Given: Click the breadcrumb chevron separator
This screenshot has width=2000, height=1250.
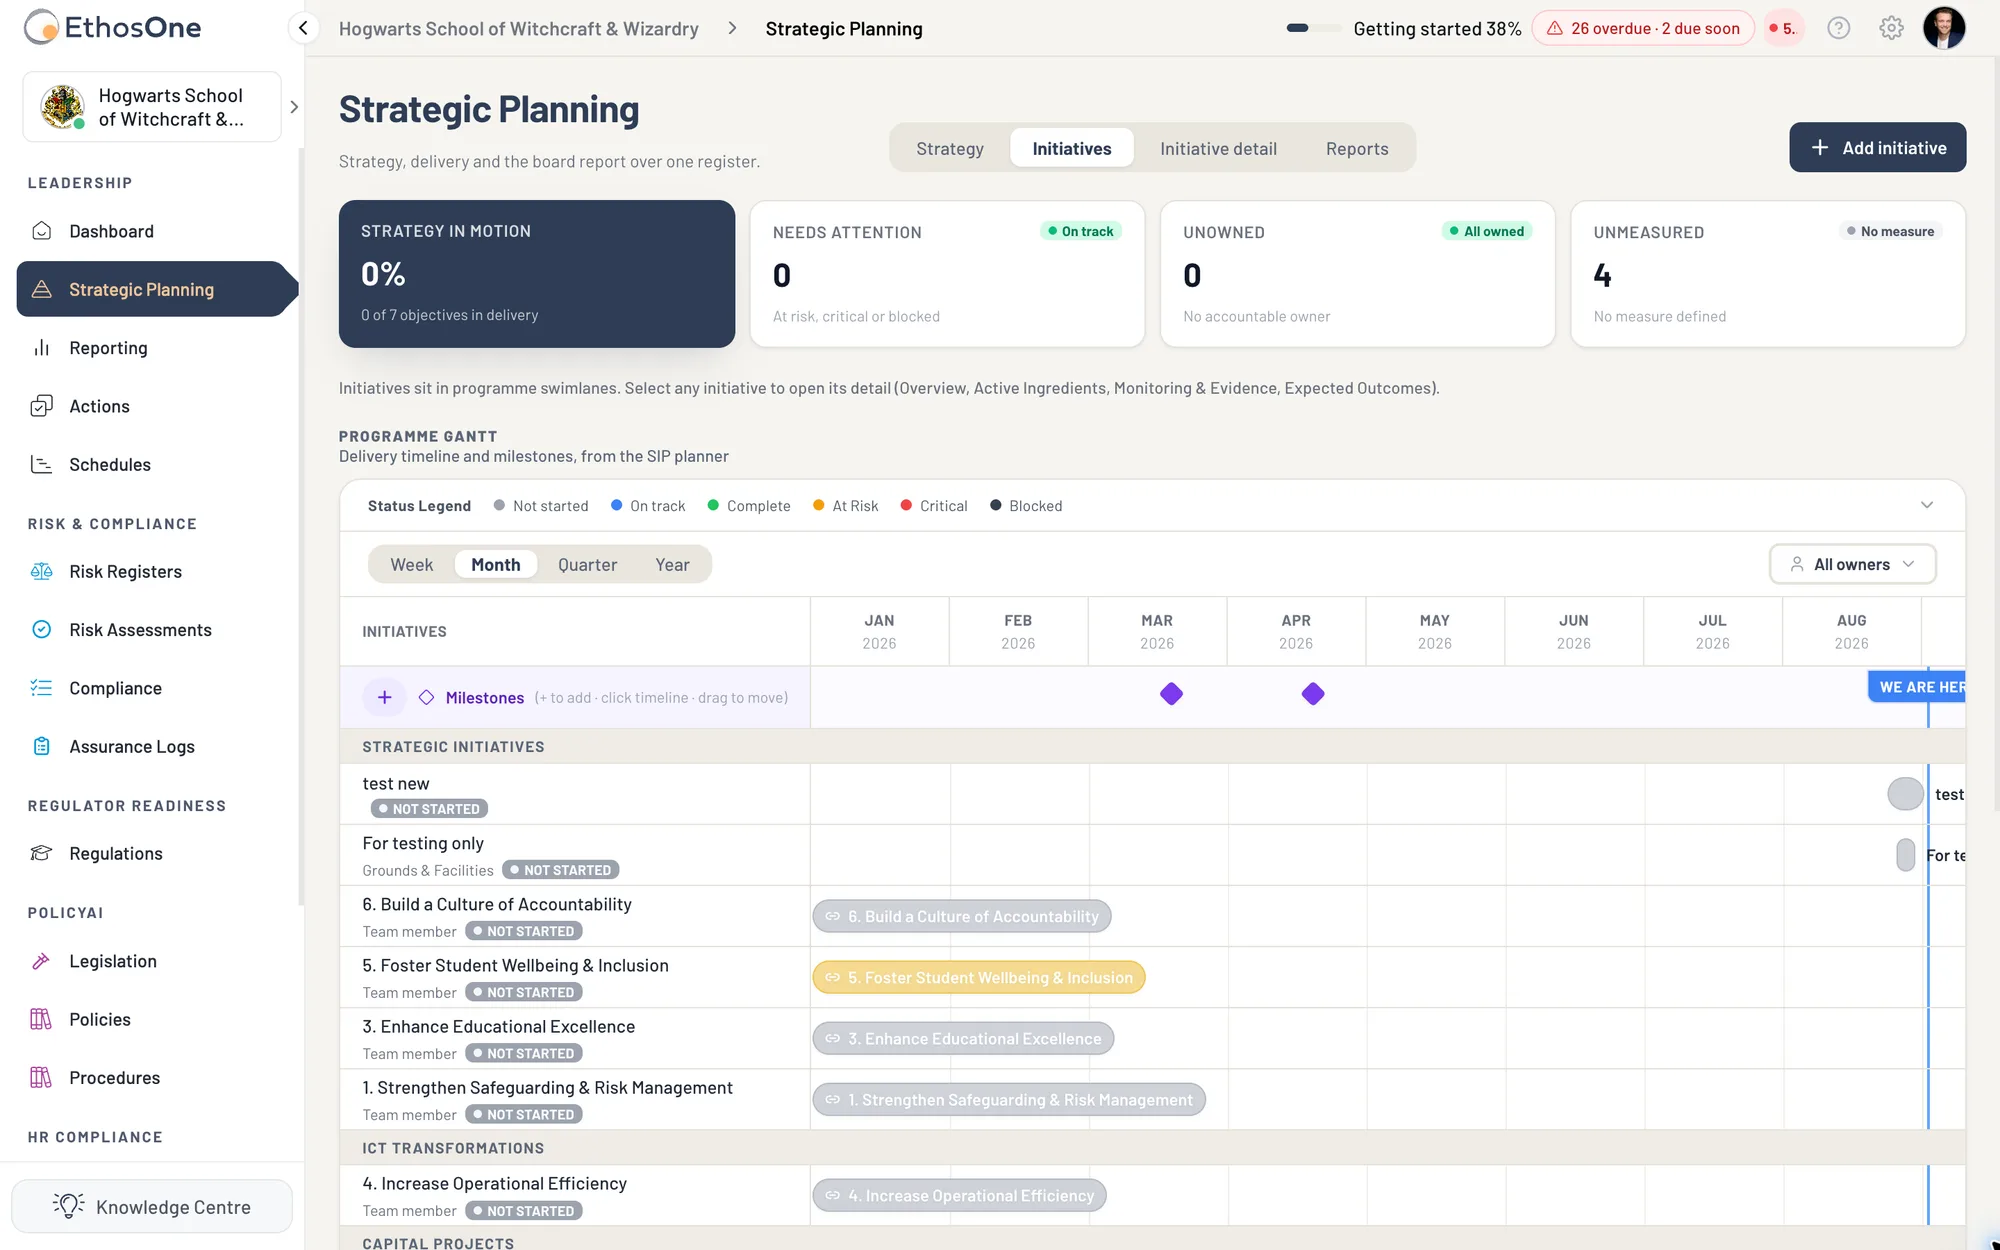Looking at the screenshot, I should click(x=732, y=28).
